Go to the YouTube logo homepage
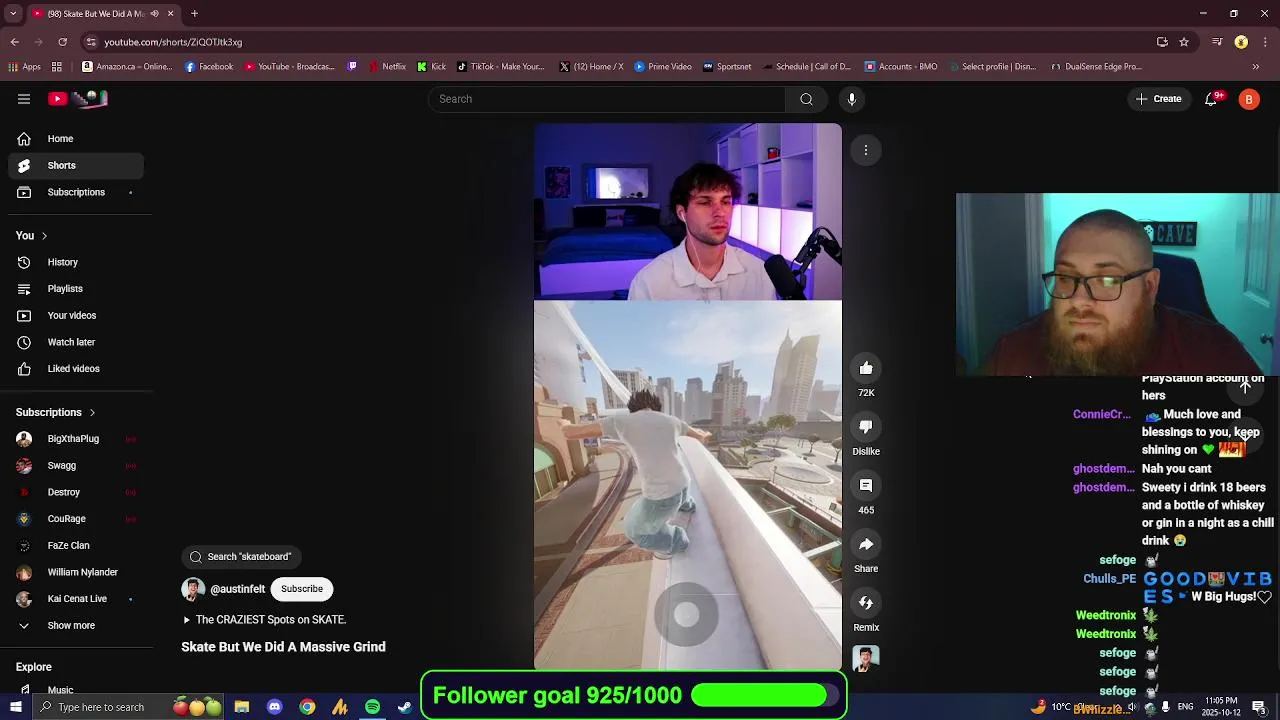 pyautogui.click(x=78, y=99)
